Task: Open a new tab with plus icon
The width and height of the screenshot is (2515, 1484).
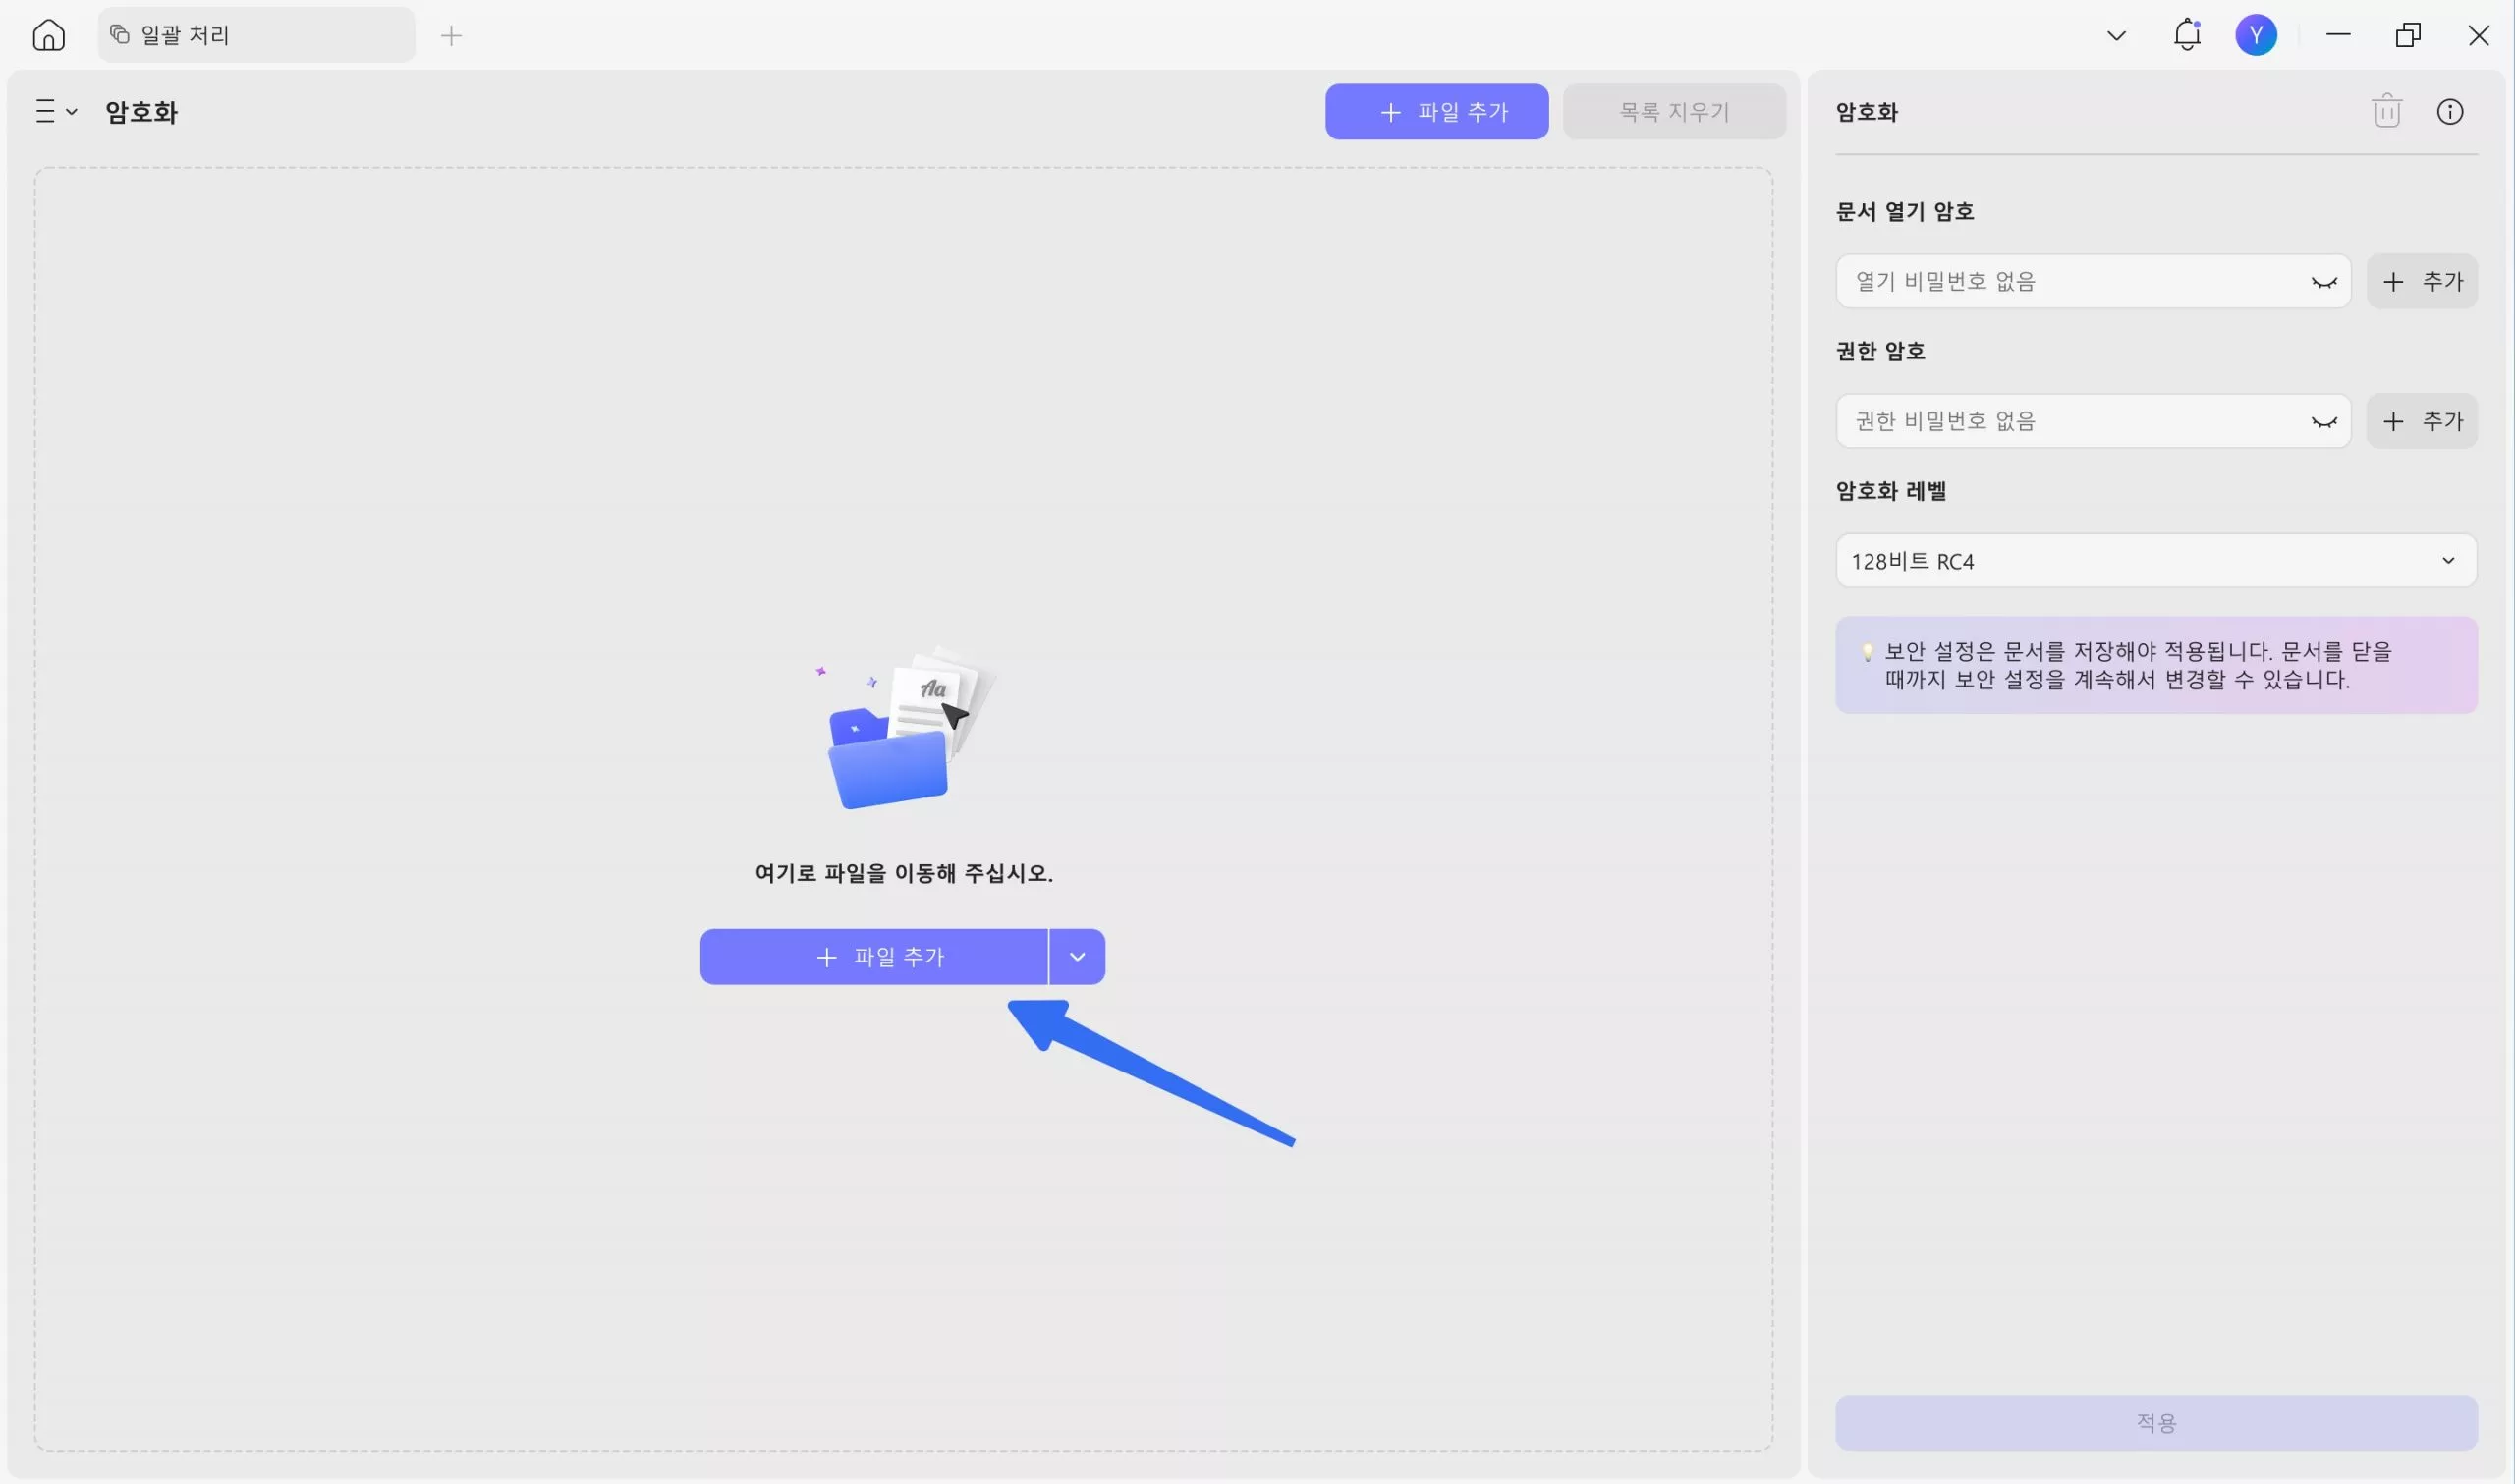Action: [451, 36]
